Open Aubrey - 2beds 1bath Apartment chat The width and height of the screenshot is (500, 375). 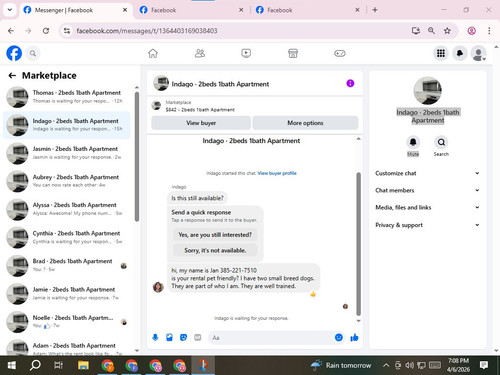click(67, 181)
